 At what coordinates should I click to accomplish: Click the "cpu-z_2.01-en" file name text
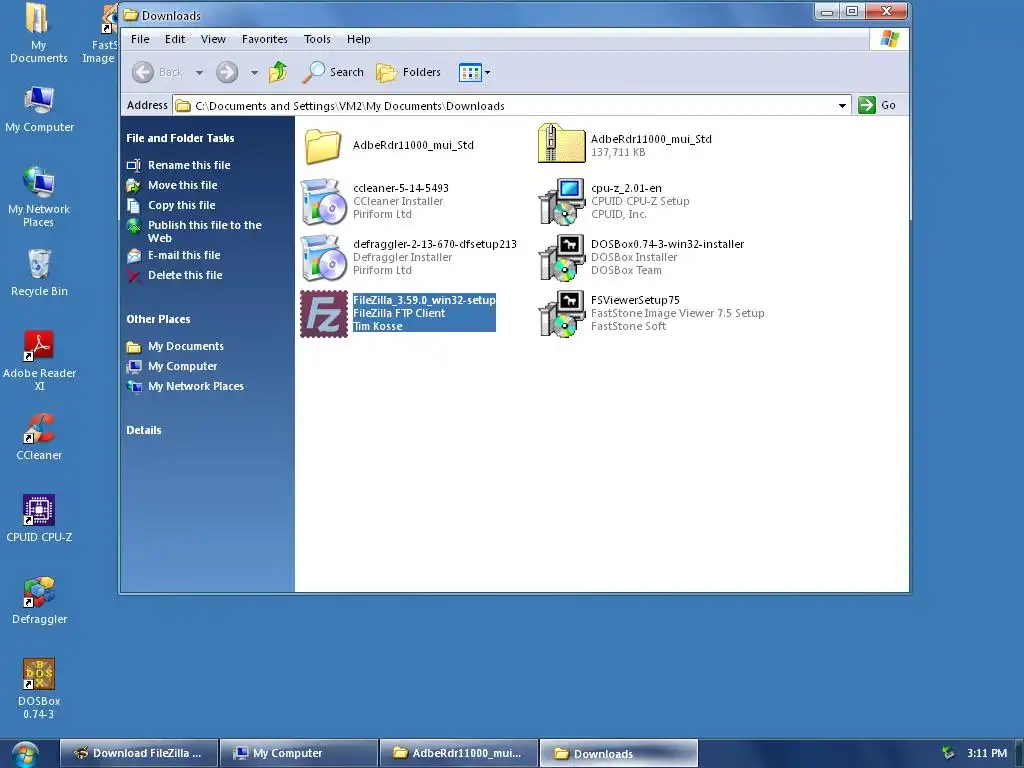coord(626,188)
